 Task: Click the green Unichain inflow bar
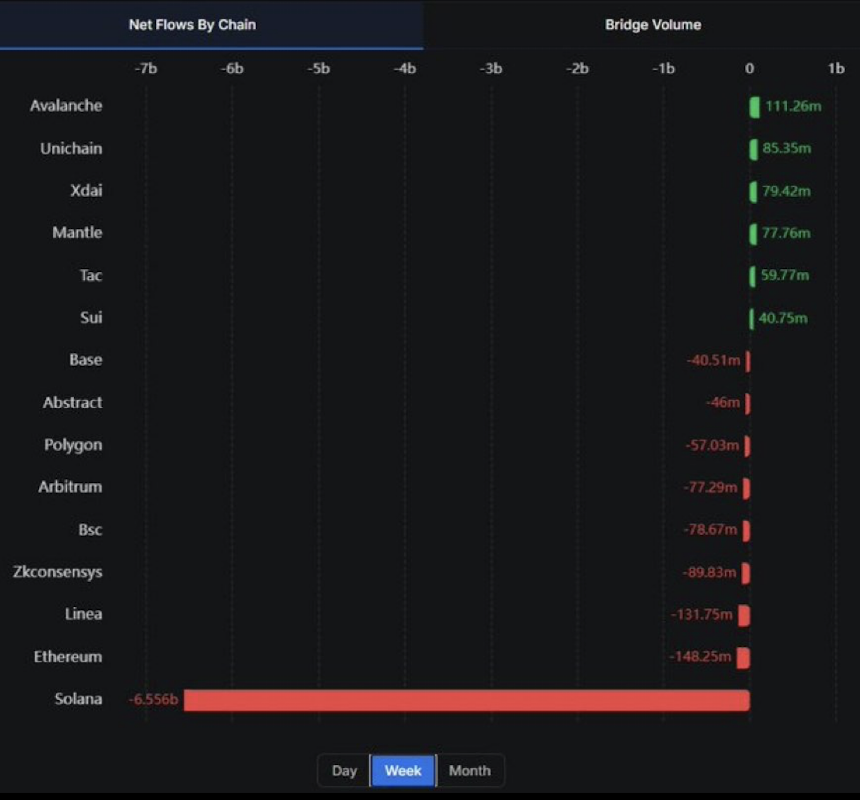(x=754, y=150)
